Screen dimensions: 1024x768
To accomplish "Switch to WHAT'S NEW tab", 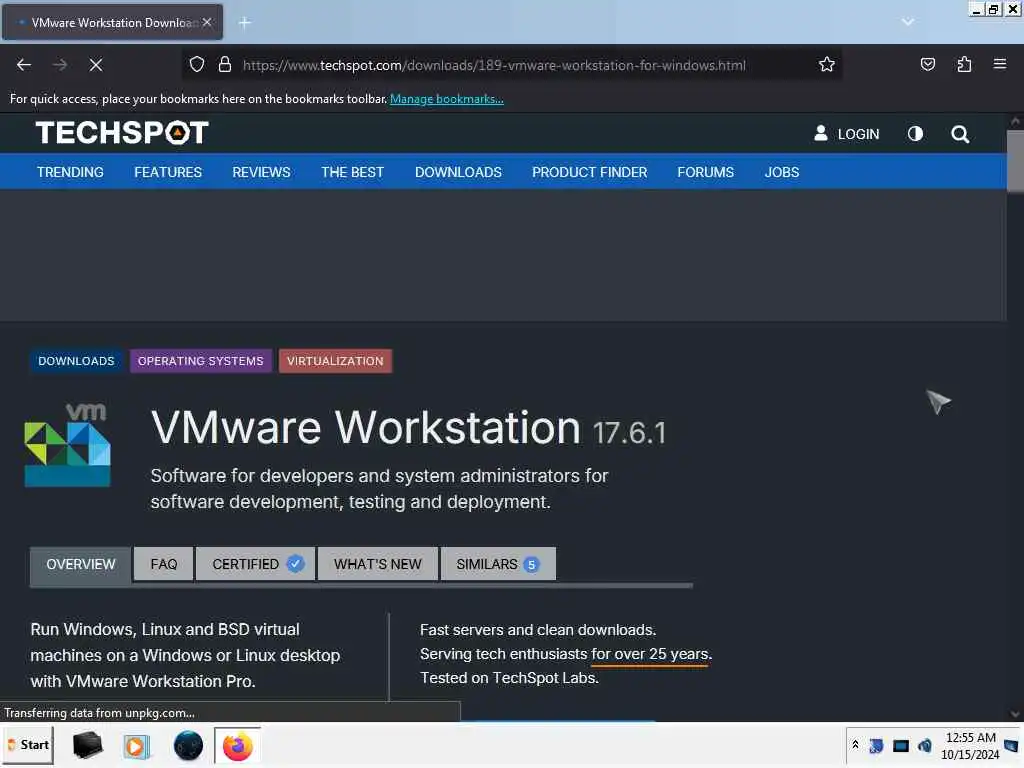I will point(377,564).
